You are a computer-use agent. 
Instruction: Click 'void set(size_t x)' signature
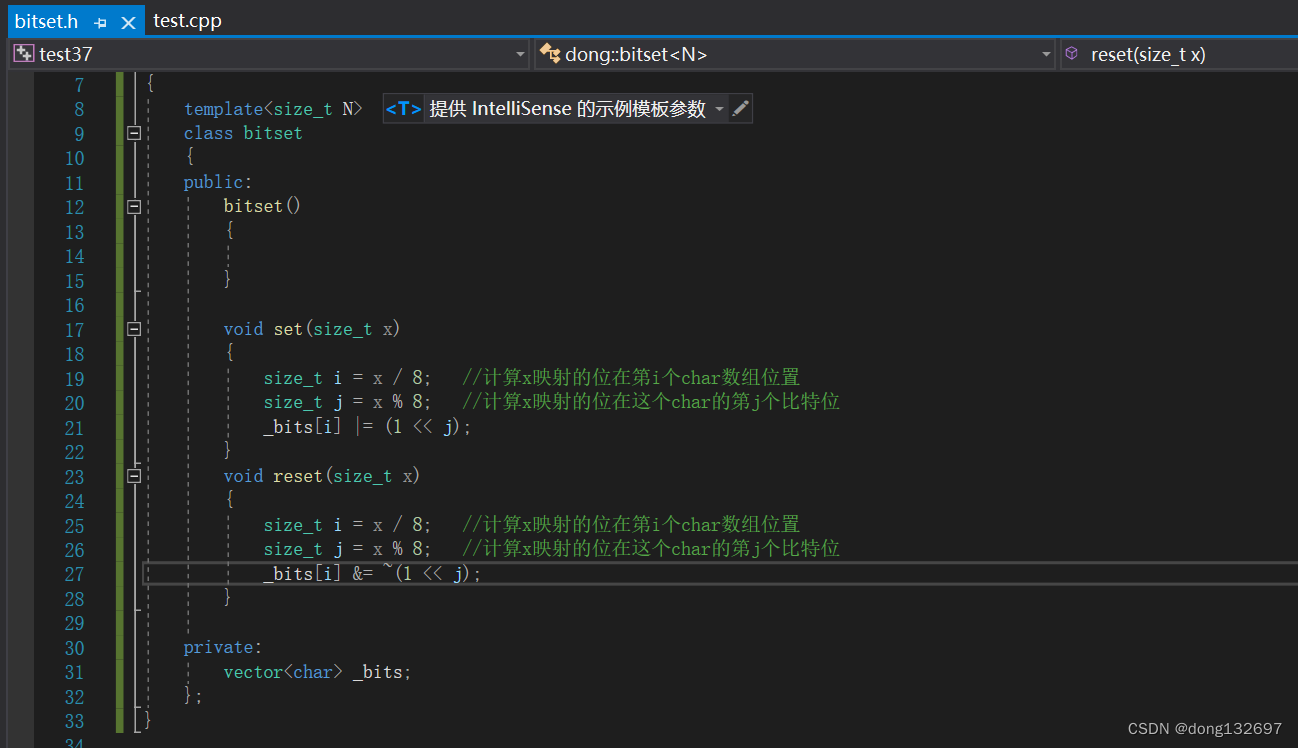pyautogui.click(x=312, y=329)
